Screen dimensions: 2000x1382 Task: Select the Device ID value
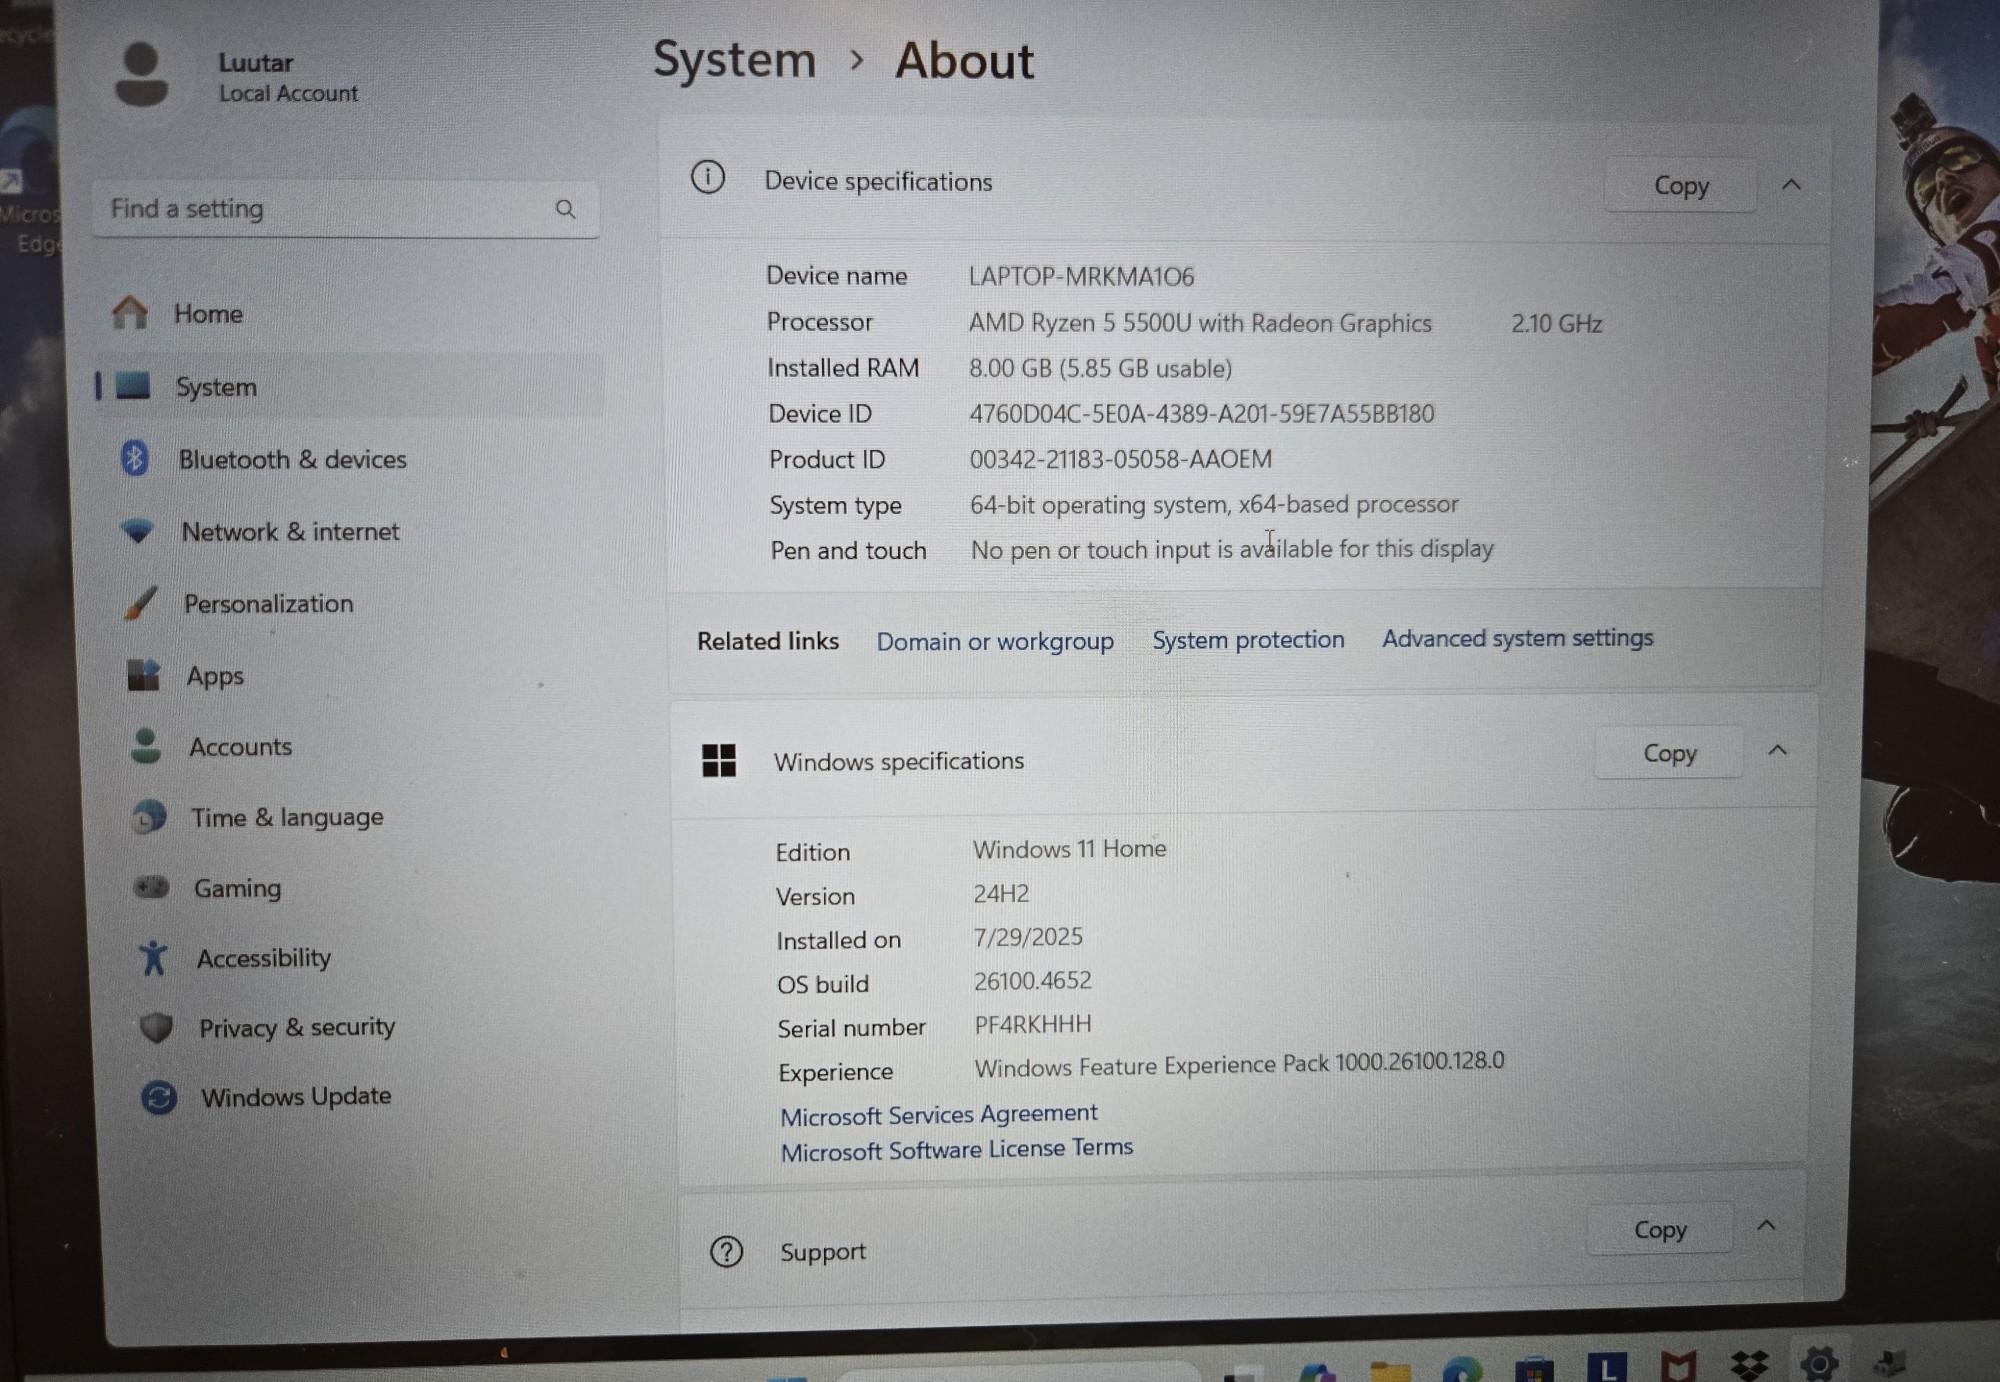click(x=1202, y=413)
